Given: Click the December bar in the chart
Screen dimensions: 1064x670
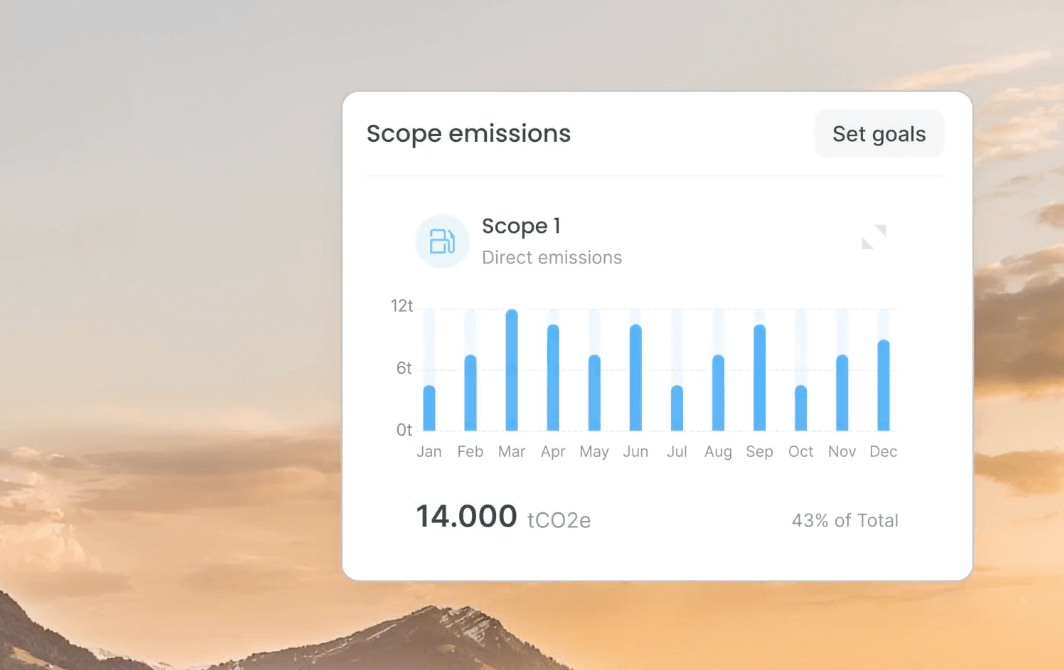Looking at the screenshot, I should coord(883,385).
